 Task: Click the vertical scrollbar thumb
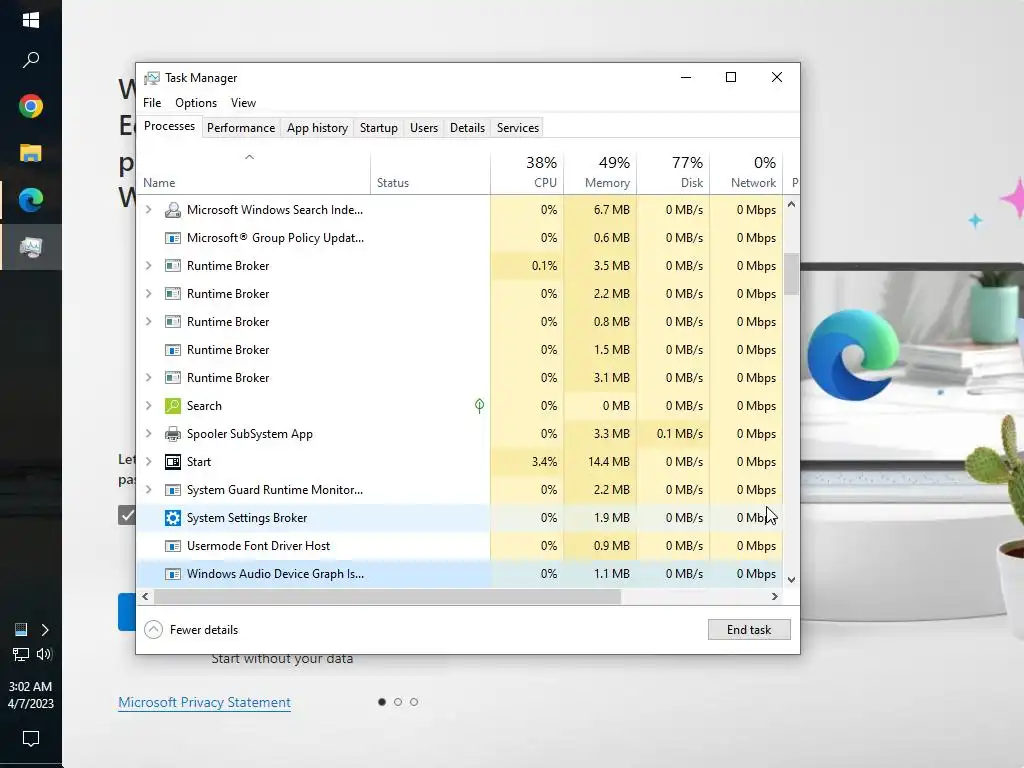(792, 274)
